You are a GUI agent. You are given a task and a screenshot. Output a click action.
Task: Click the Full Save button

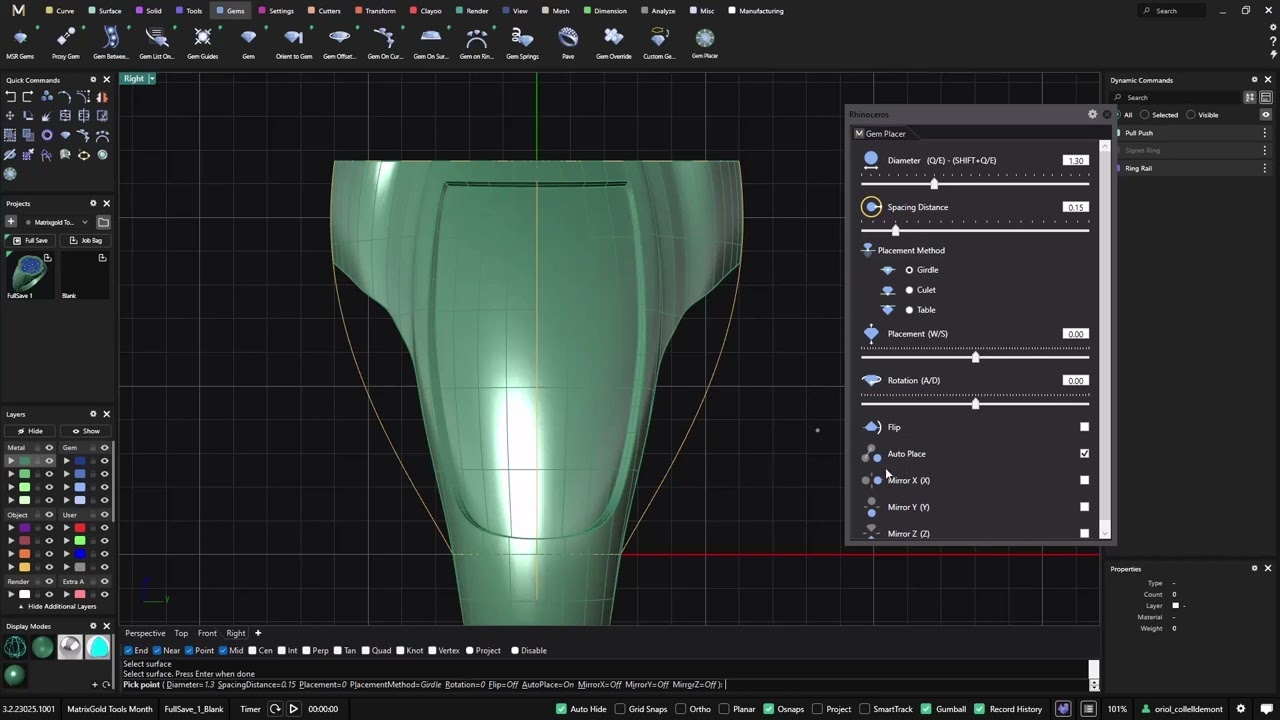click(x=30, y=240)
